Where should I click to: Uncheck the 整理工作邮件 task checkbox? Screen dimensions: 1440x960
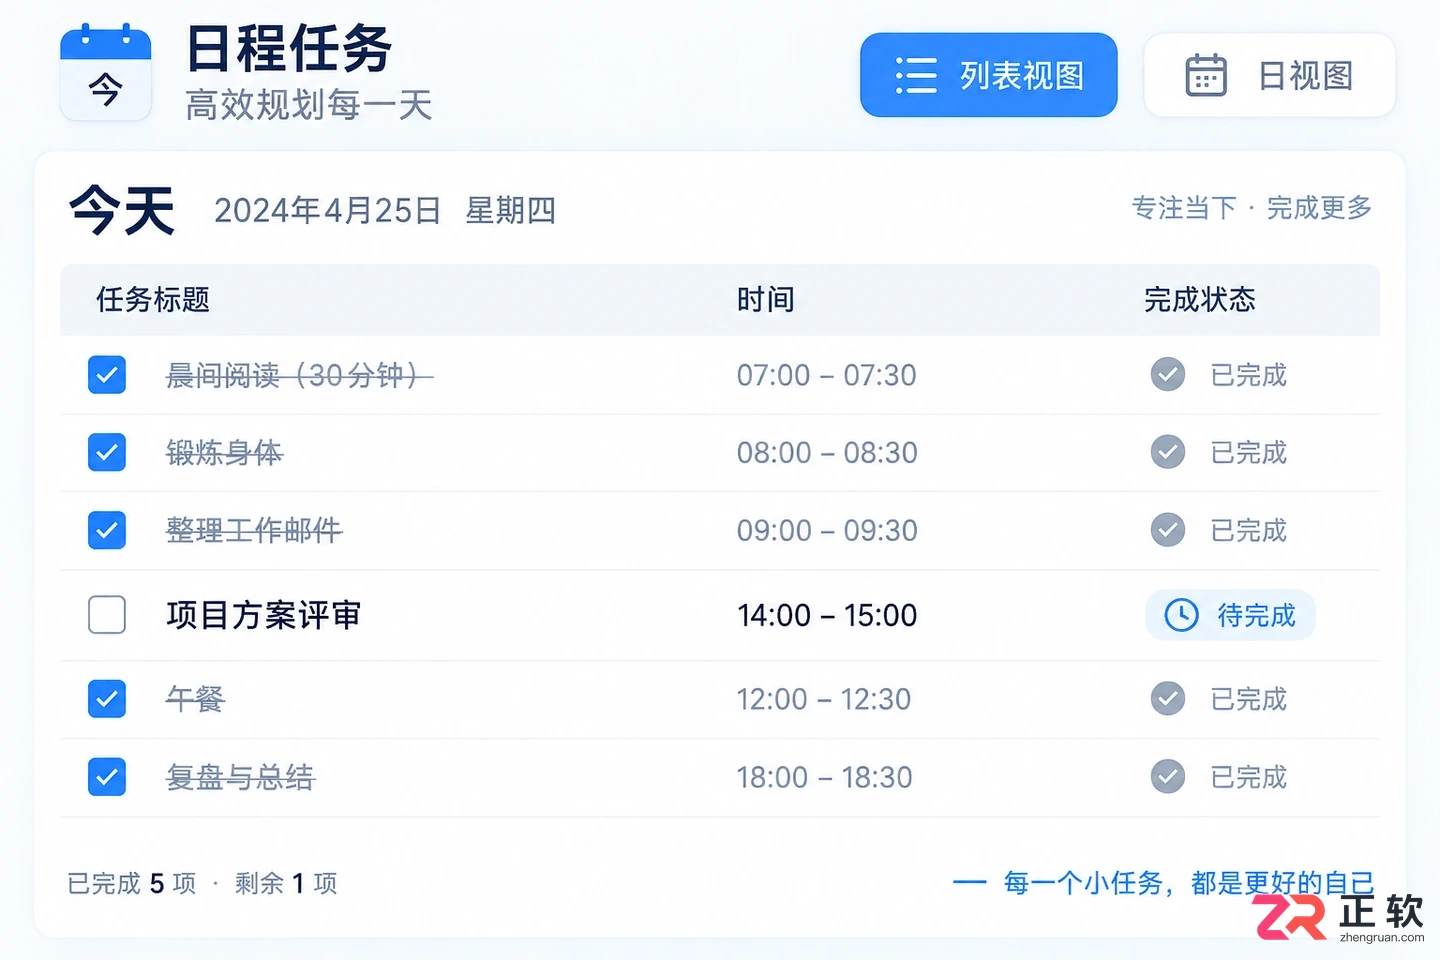coord(107,530)
